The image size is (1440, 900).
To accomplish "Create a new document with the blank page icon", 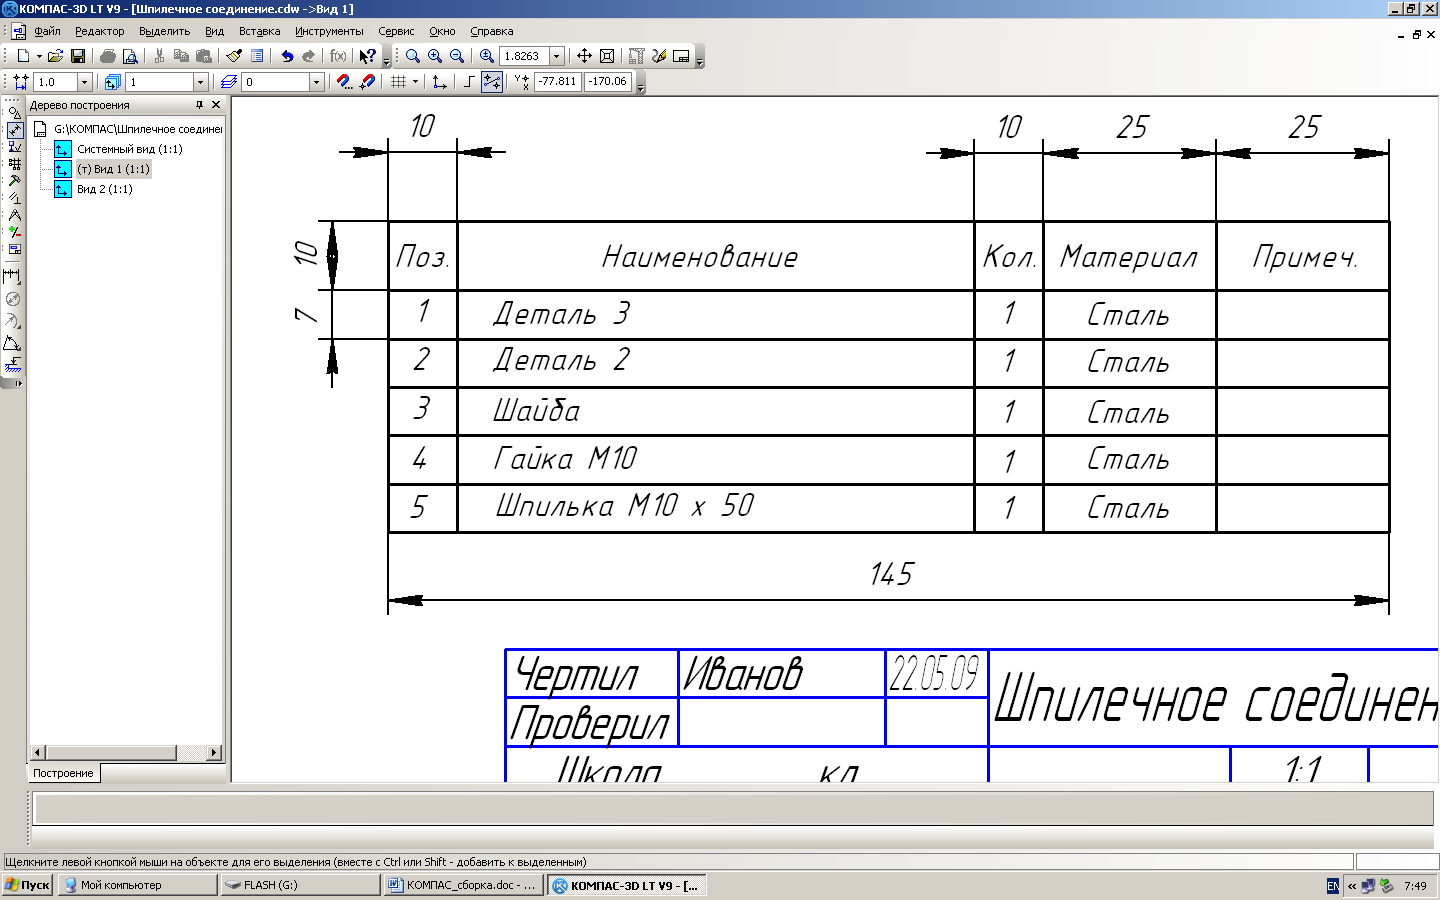I will pyautogui.click(x=23, y=56).
